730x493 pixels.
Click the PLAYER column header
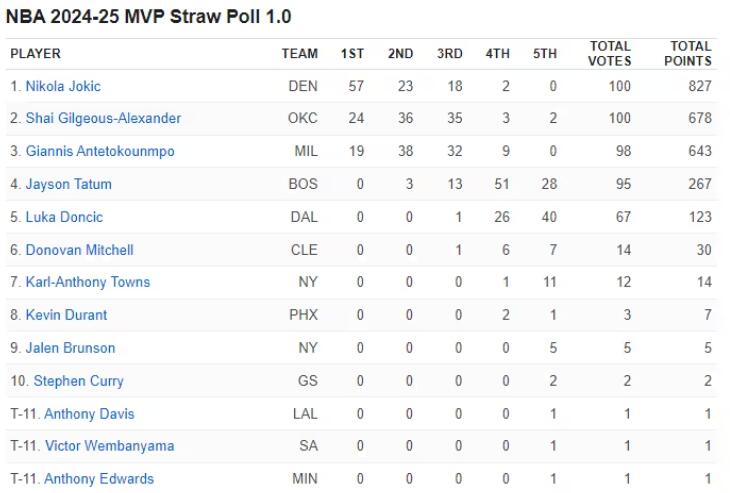(x=35, y=54)
